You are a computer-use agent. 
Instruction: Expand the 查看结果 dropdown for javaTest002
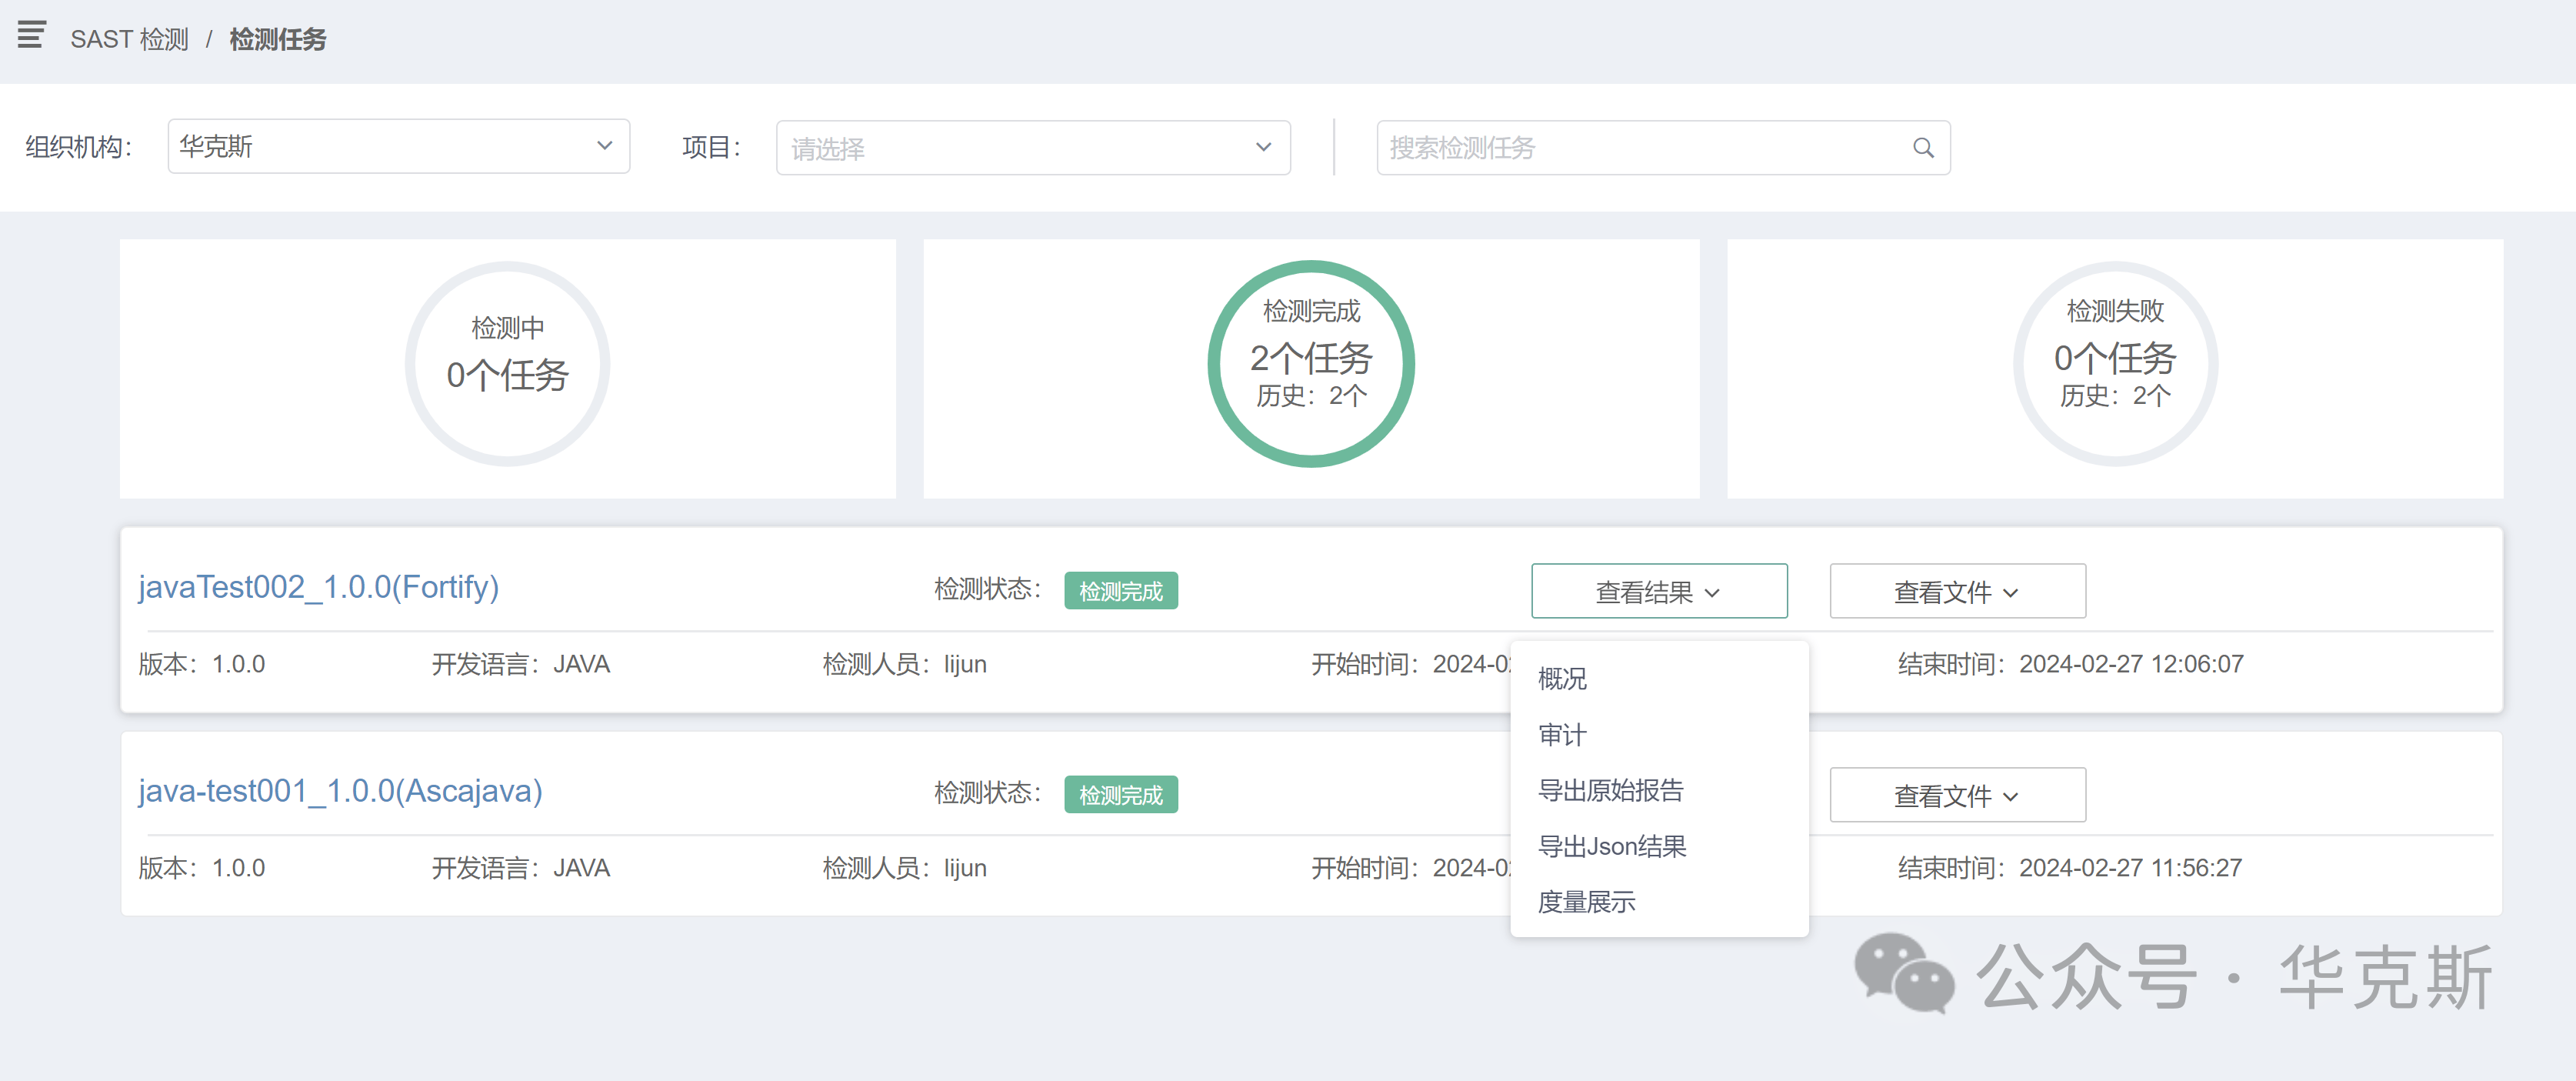(x=1658, y=591)
